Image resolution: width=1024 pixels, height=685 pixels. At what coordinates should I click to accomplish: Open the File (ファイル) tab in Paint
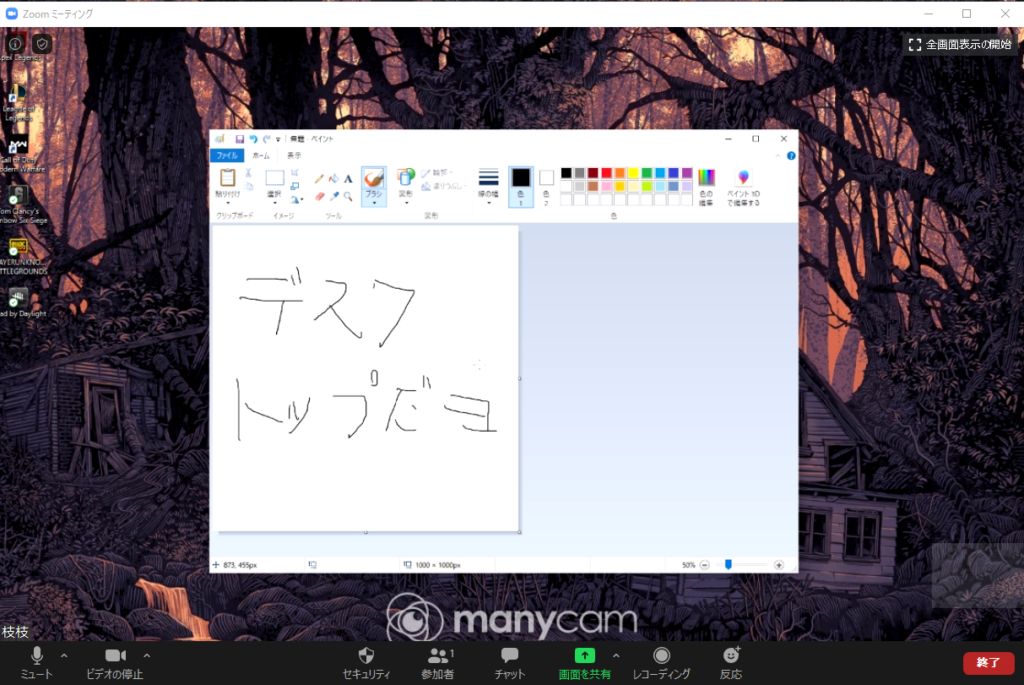227,155
